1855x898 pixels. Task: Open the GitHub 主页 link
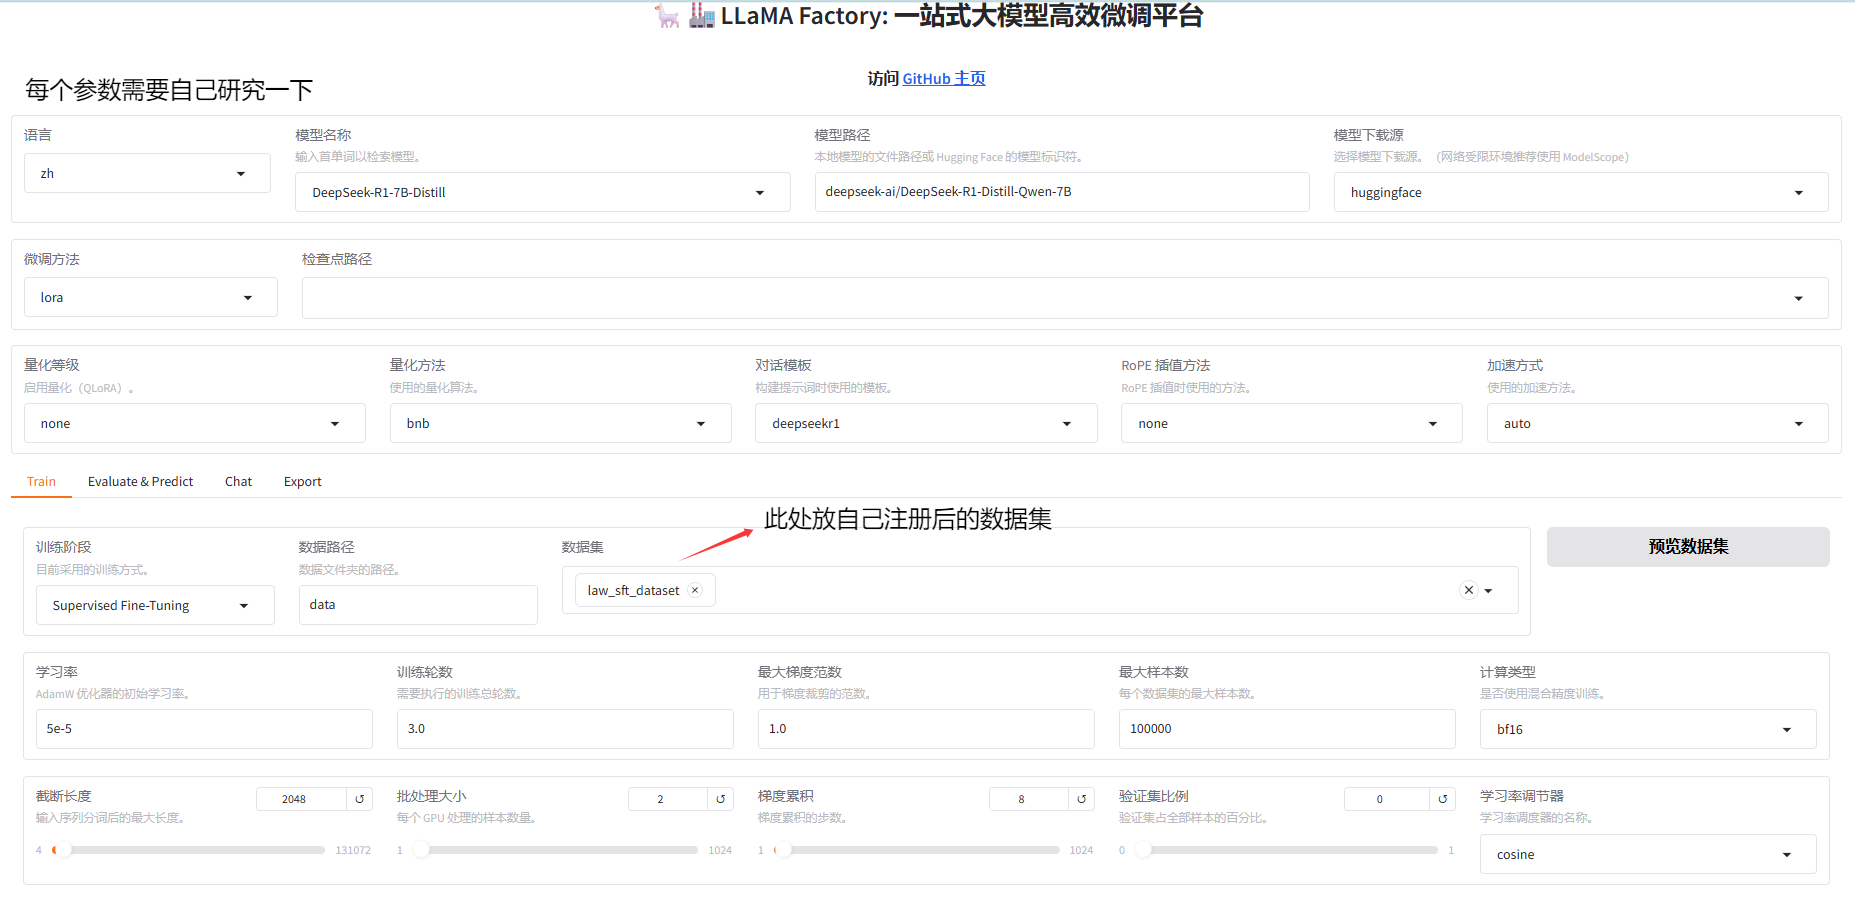point(944,79)
